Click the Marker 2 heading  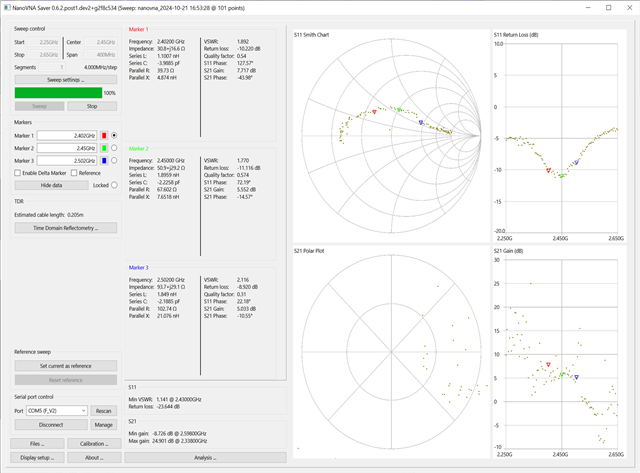pyautogui.click(x=139, y=149)
